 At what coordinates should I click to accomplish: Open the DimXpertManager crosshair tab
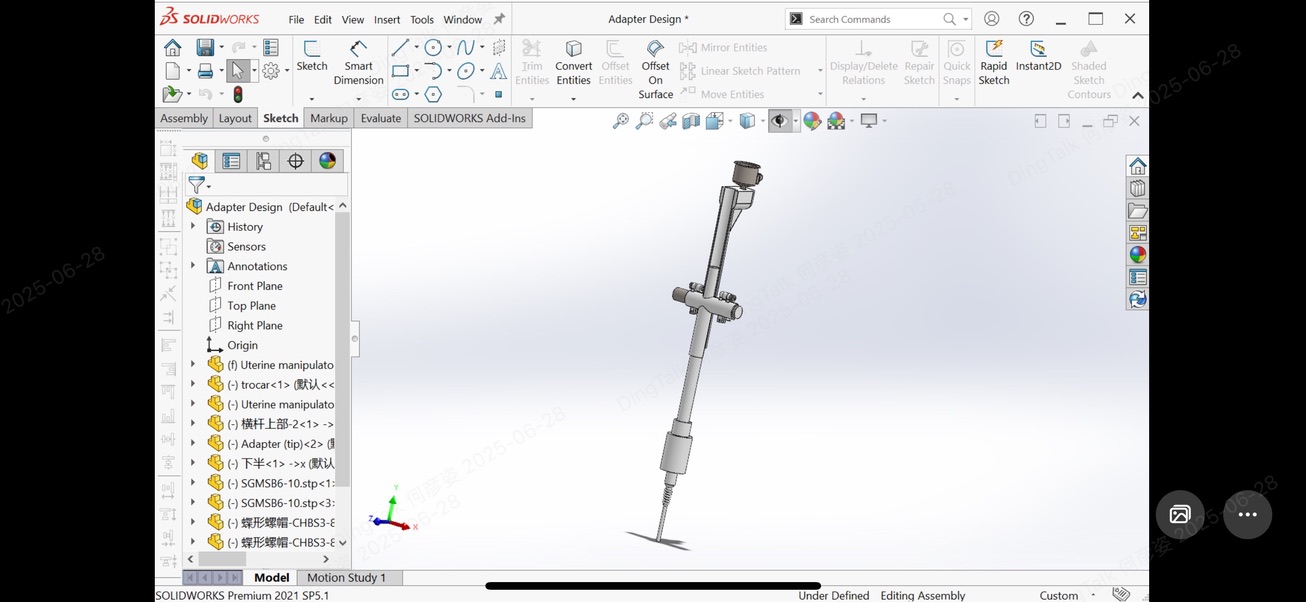295,161
